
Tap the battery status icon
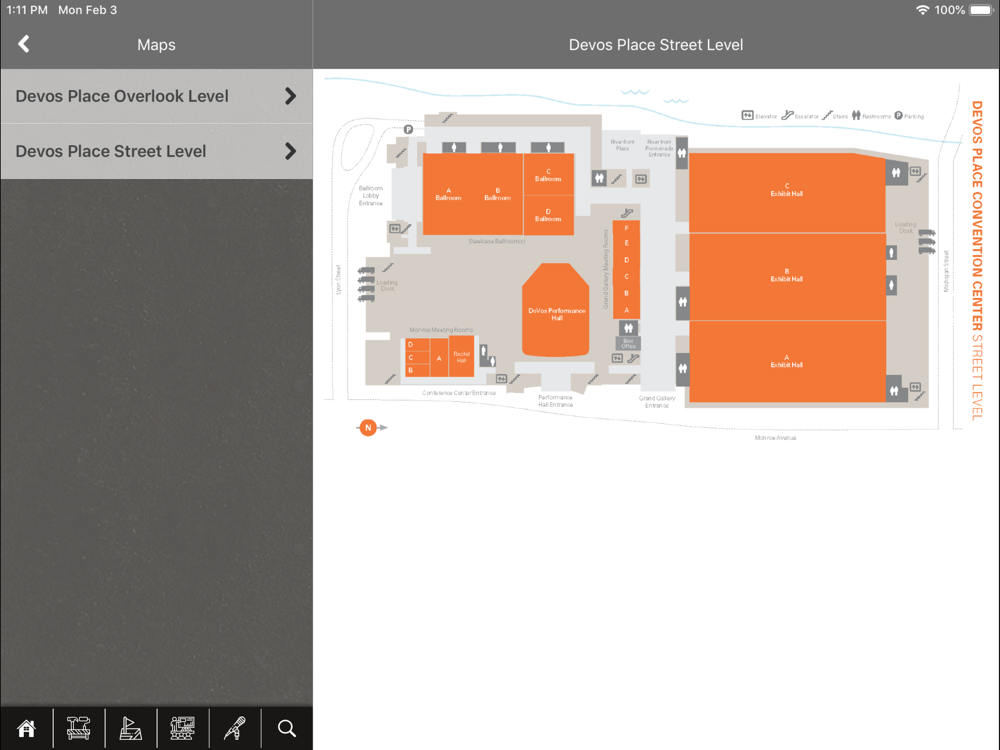pos(981,10)
